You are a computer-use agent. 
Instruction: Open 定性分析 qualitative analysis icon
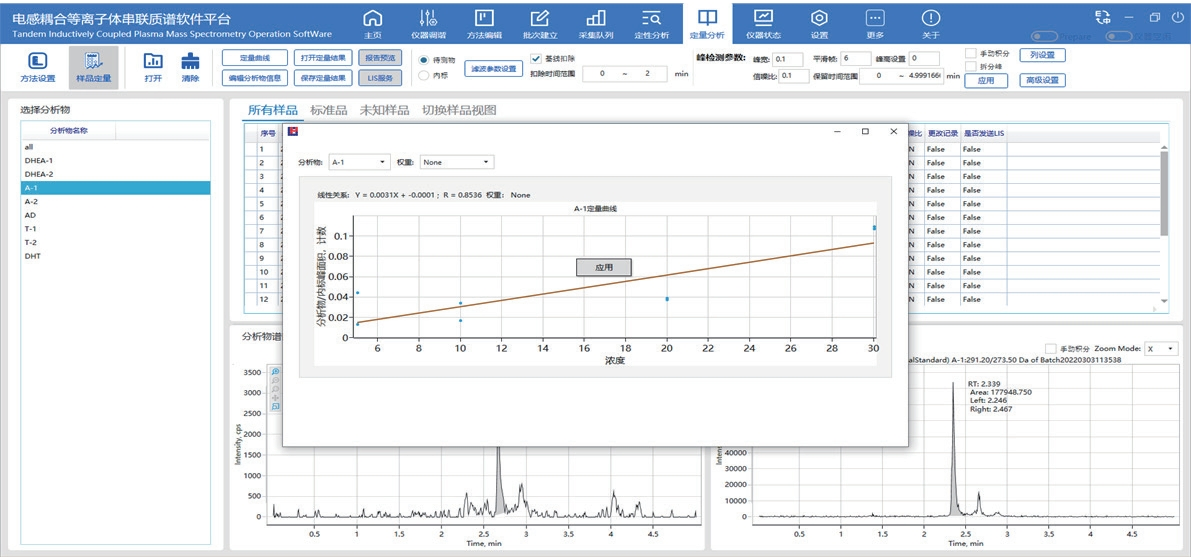[651, 18]
